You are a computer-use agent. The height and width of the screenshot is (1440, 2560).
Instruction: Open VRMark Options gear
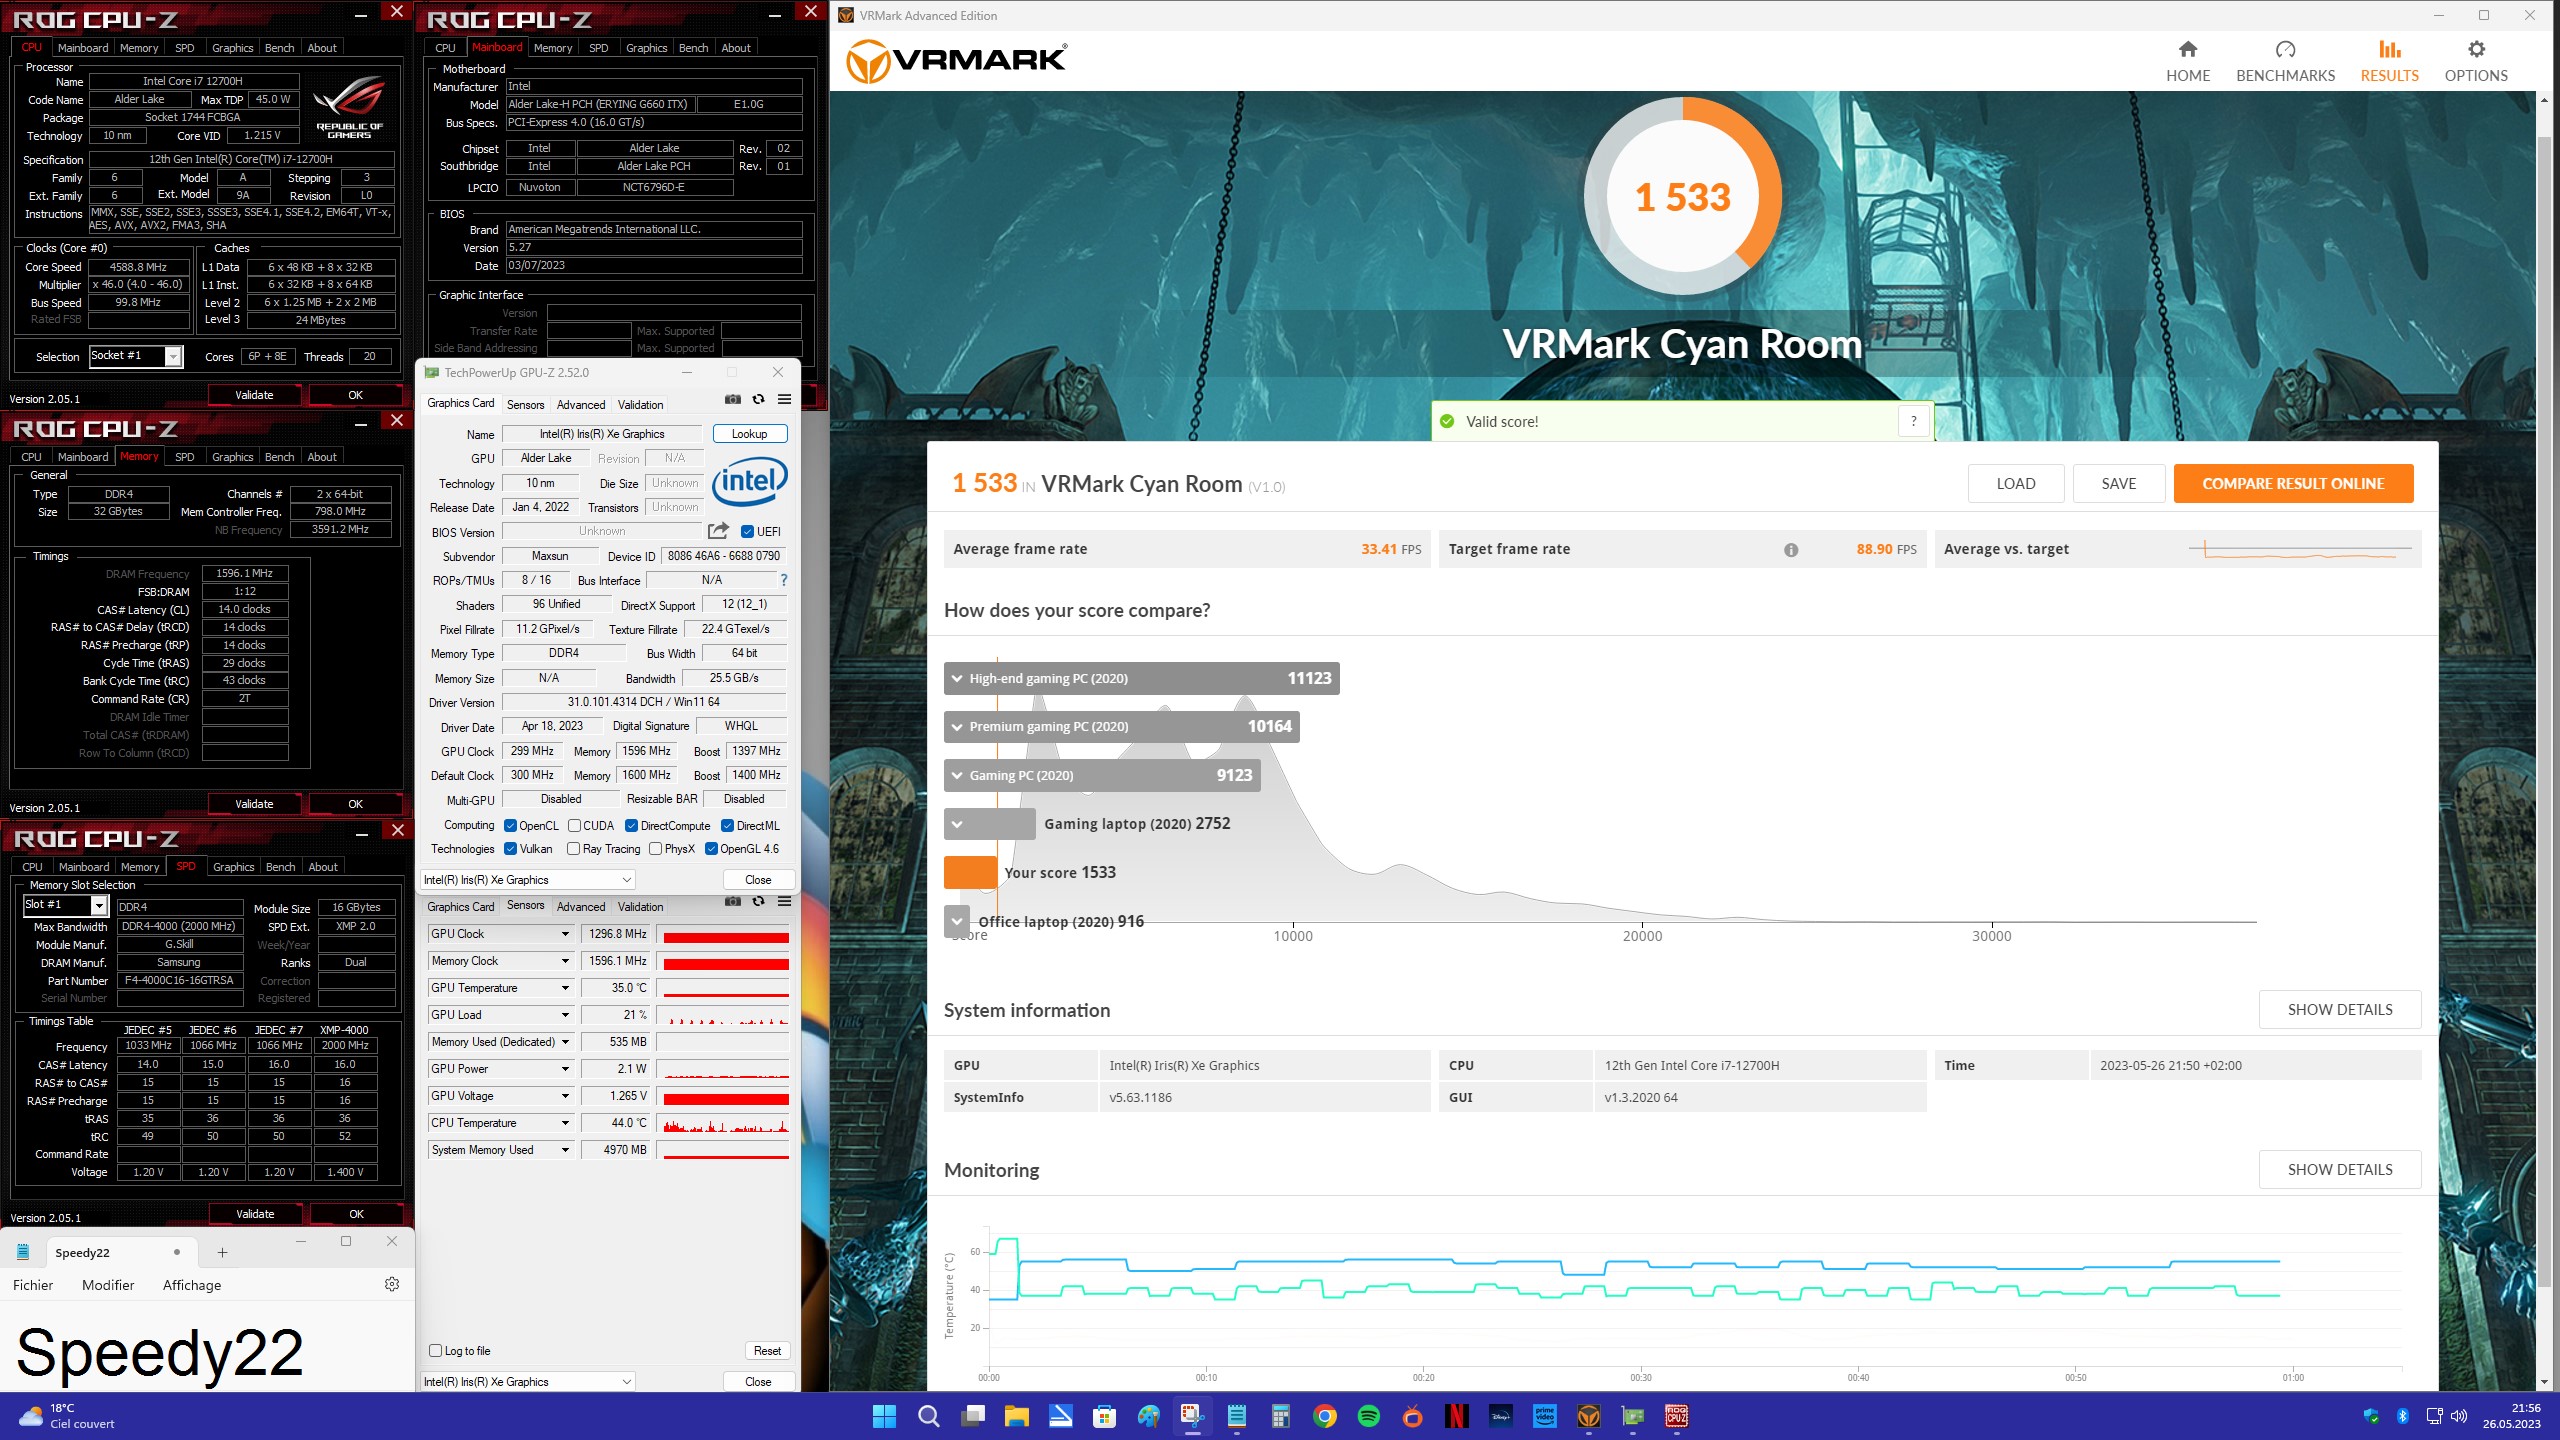click(x=2476, y=61)
